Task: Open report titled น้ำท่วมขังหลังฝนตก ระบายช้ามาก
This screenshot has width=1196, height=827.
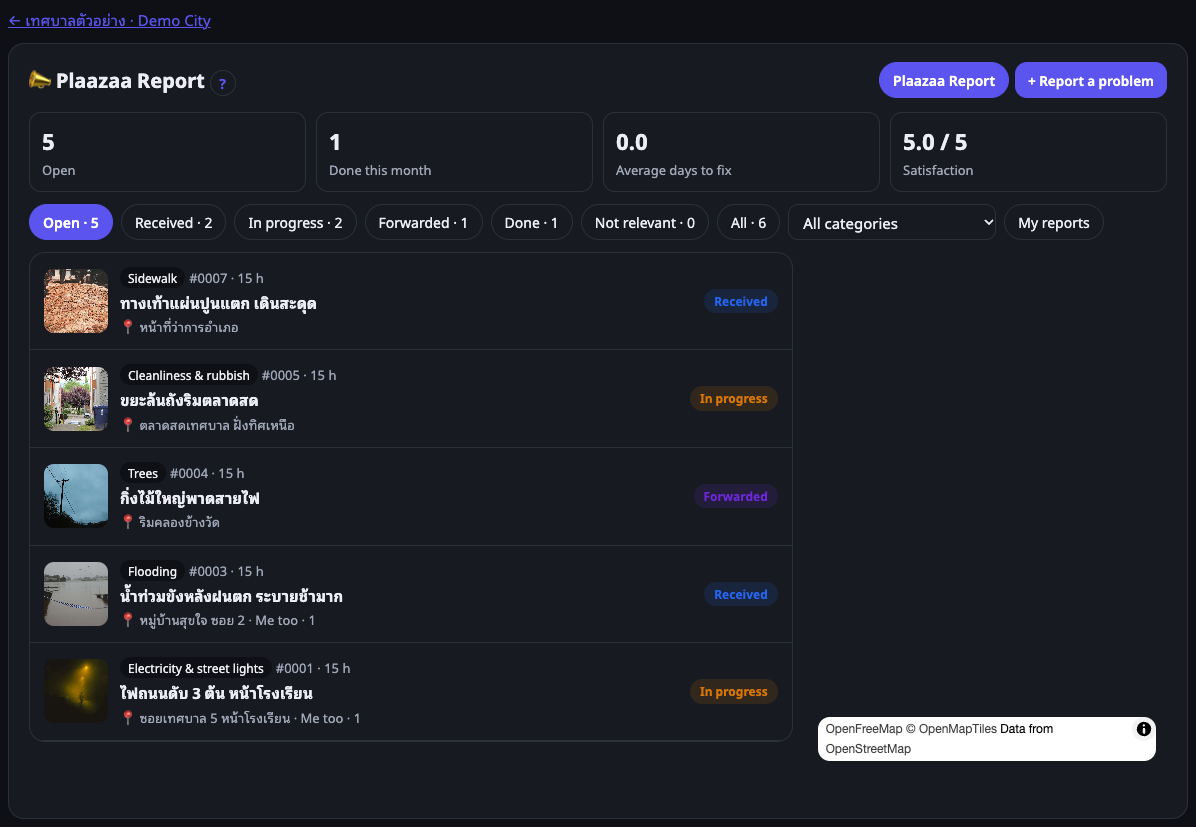Action: (231, 596)
